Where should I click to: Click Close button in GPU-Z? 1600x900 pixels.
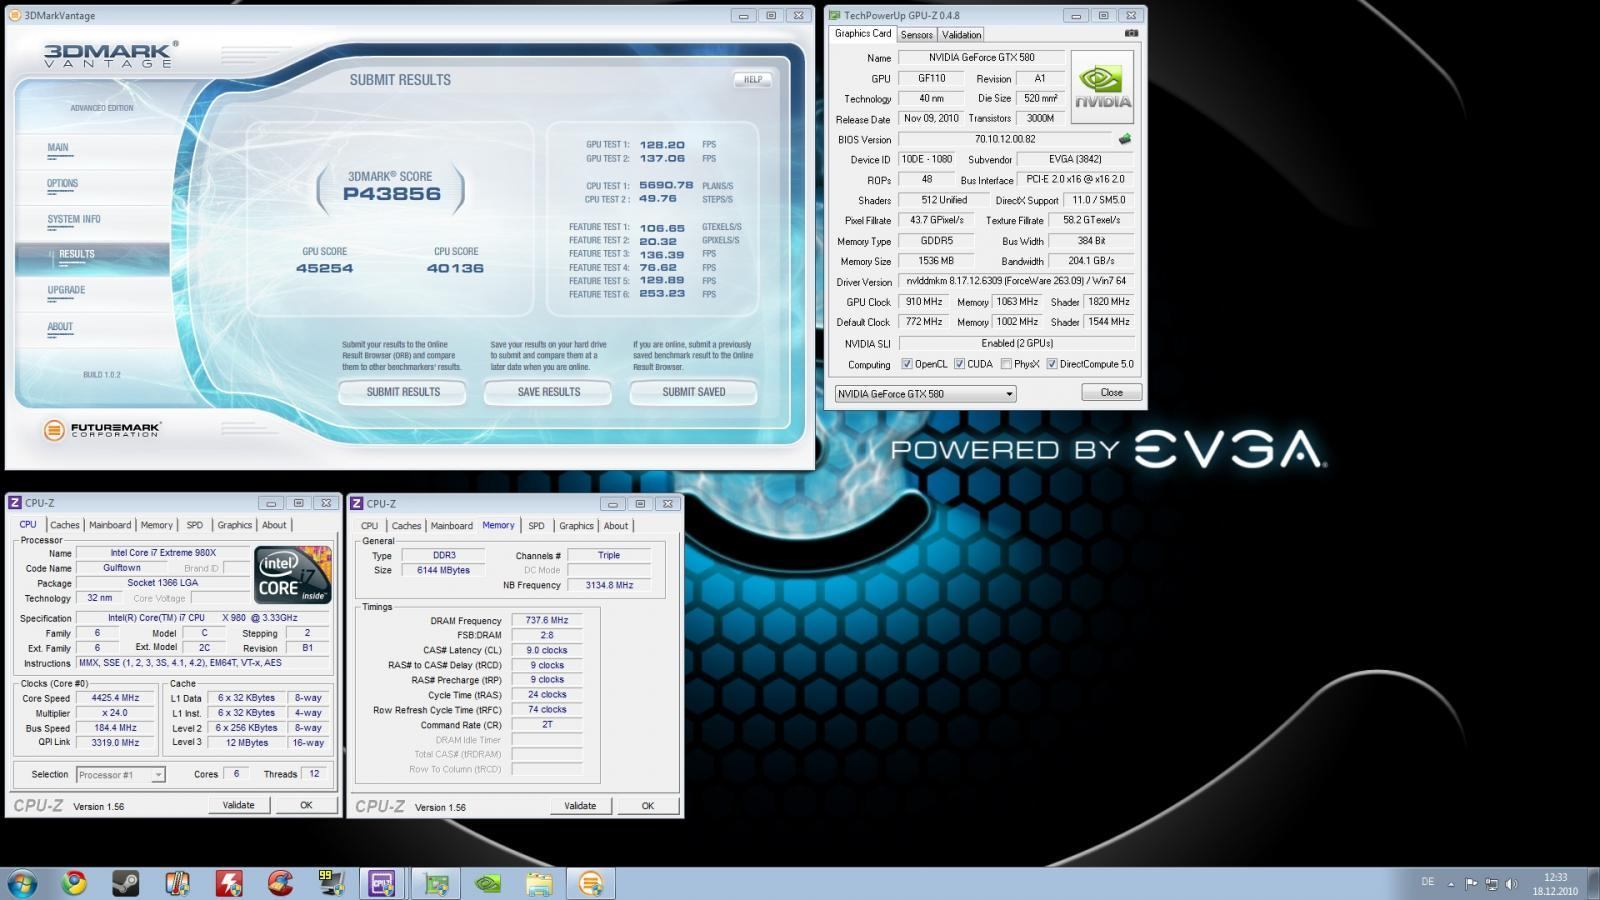tap(1111, 393)
